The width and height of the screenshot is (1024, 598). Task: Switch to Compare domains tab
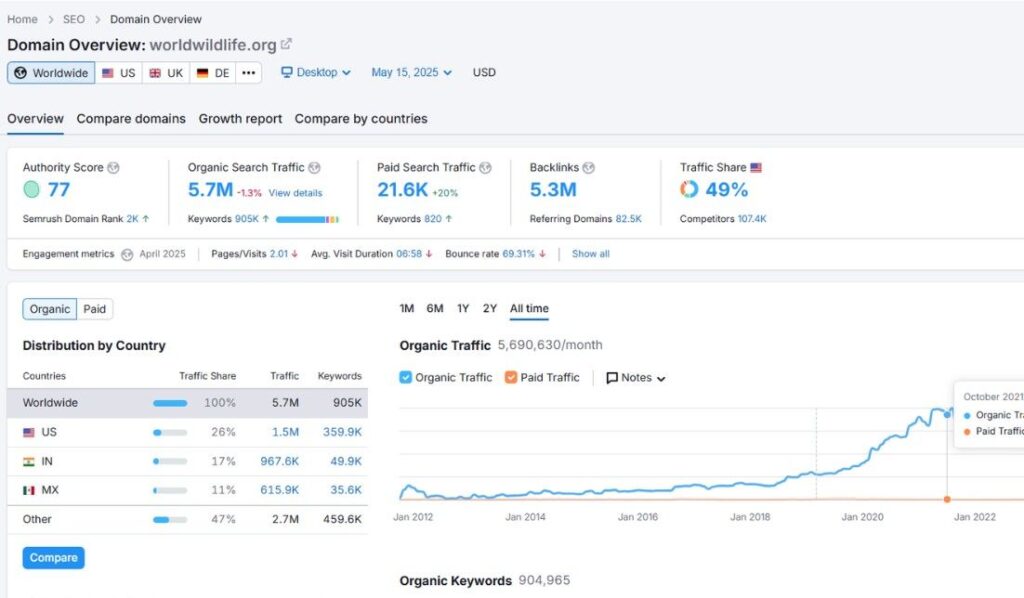point(131,119)
